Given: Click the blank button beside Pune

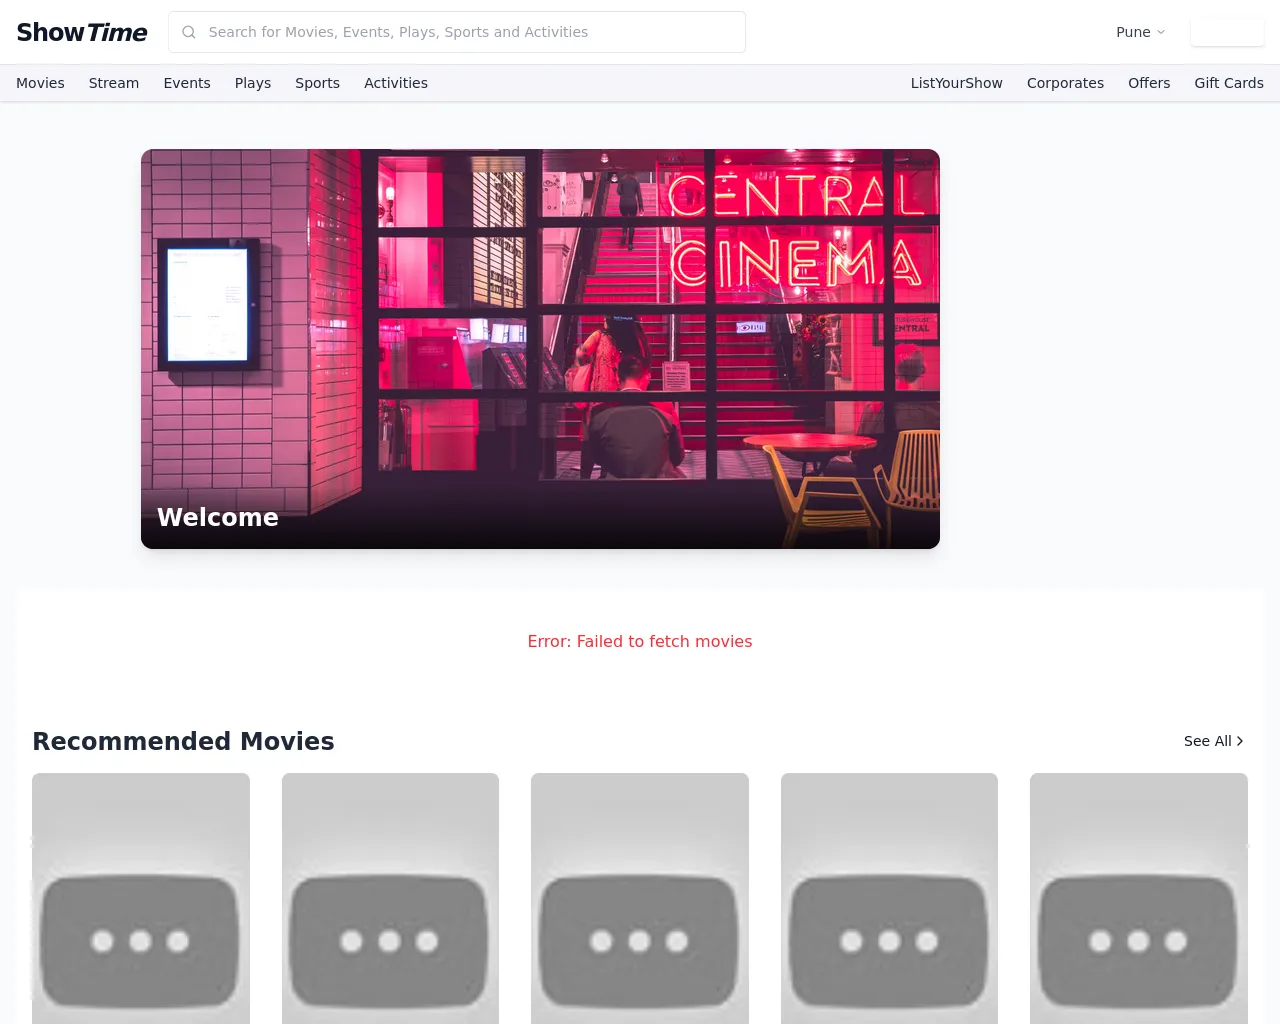Looking at the screenshot, I should (x=1227, y=32).
